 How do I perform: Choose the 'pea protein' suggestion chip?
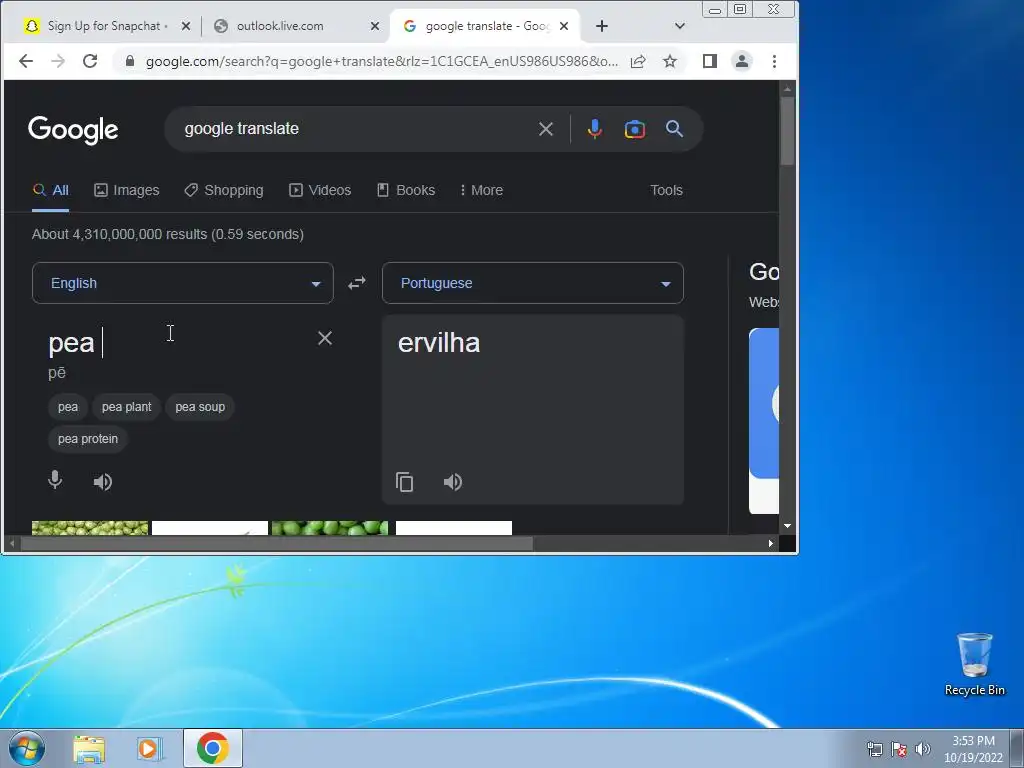coord(88,439)
